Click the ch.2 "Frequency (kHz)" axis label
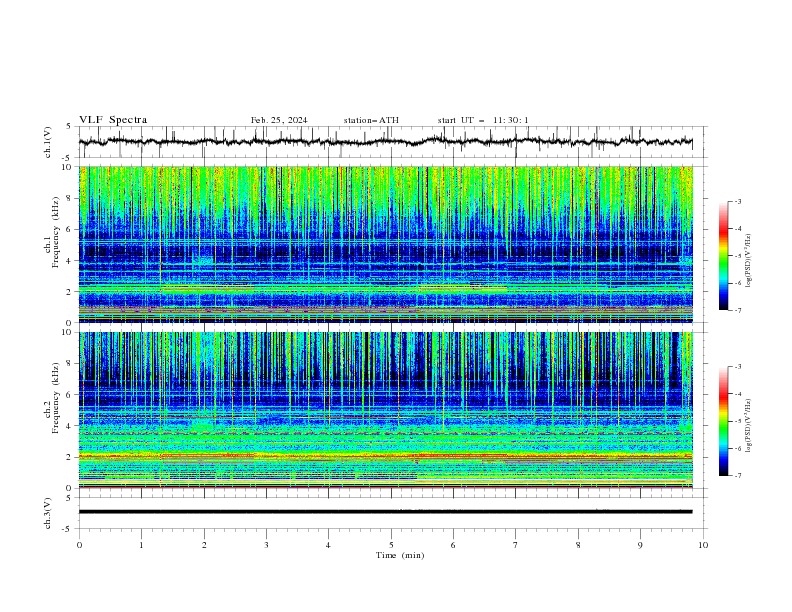 [x=55, y=397]
